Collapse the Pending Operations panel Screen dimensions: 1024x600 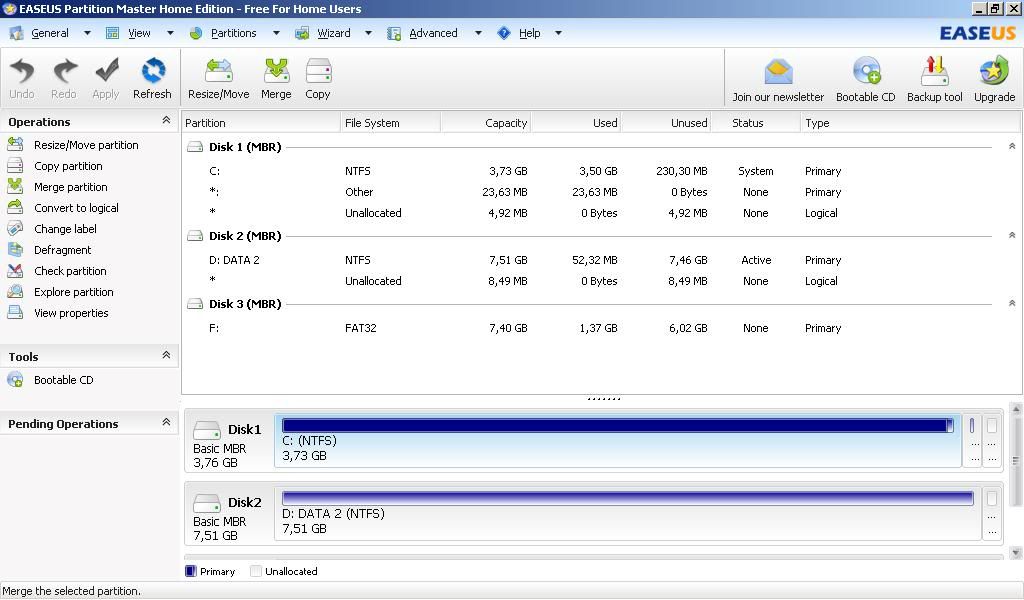tap(167, 422)
